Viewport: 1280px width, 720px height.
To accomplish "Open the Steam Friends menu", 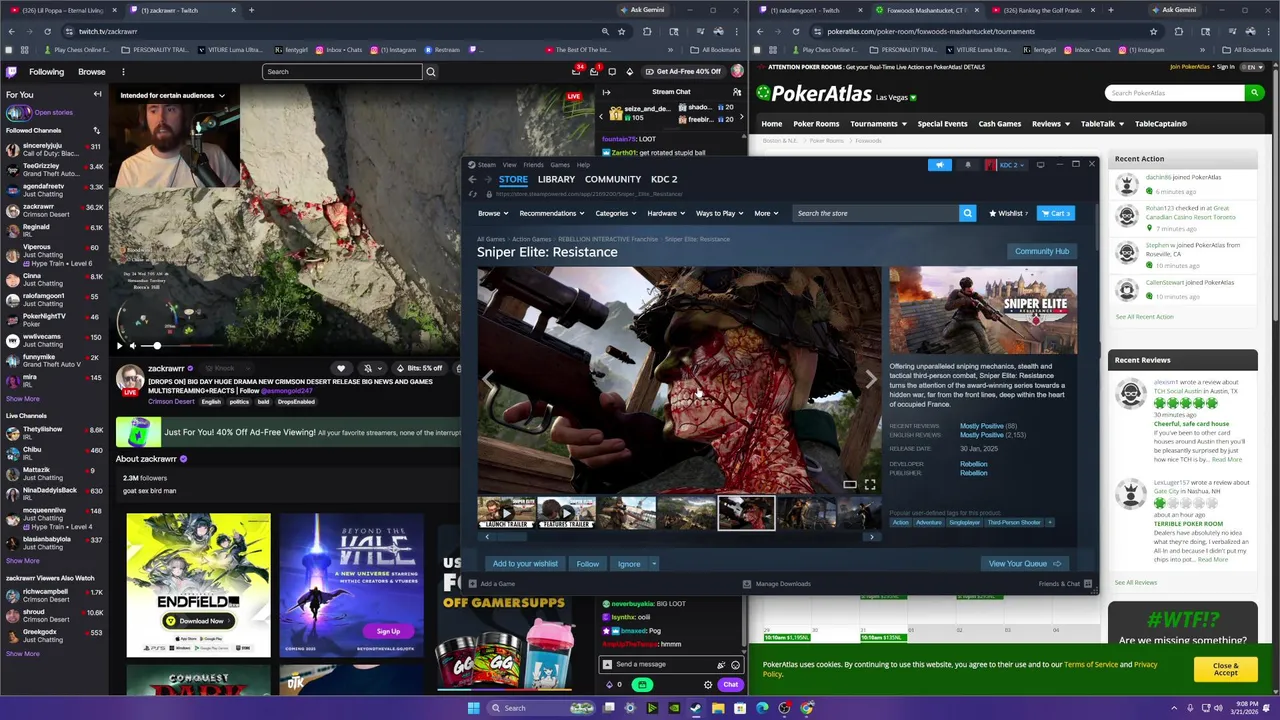I will coord(533,165).
